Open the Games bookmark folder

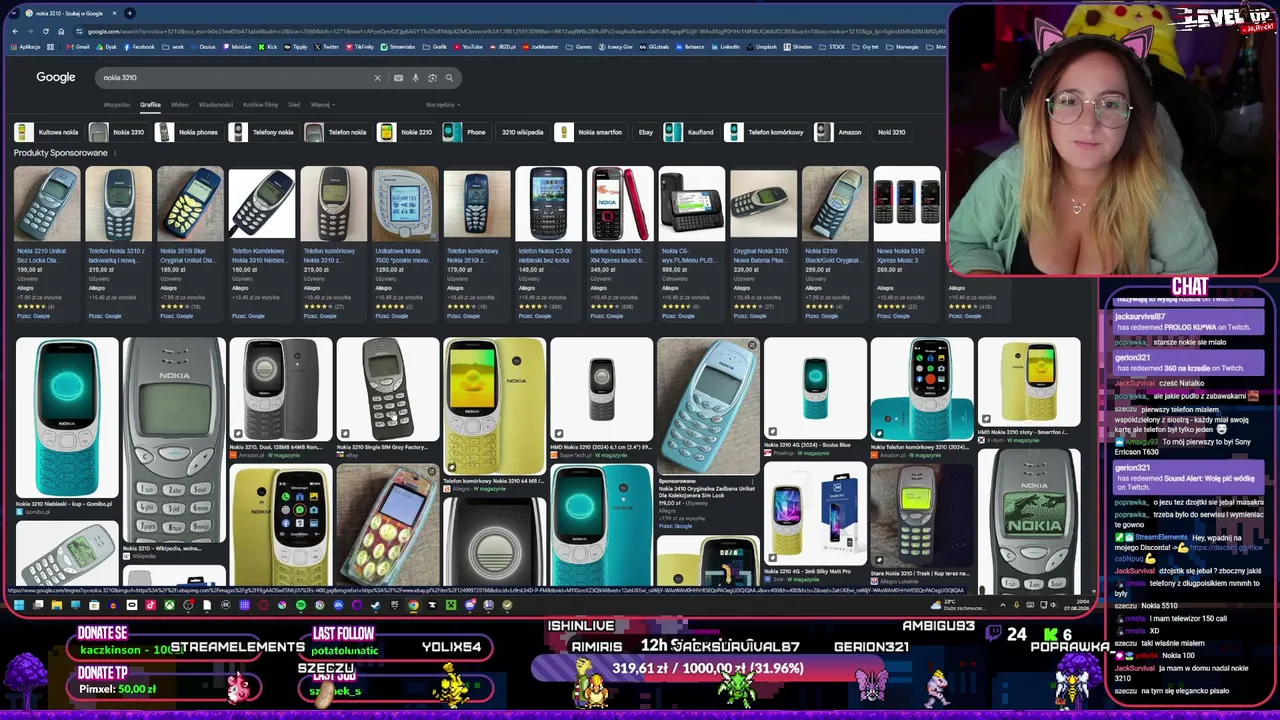[x=580, y=47]
